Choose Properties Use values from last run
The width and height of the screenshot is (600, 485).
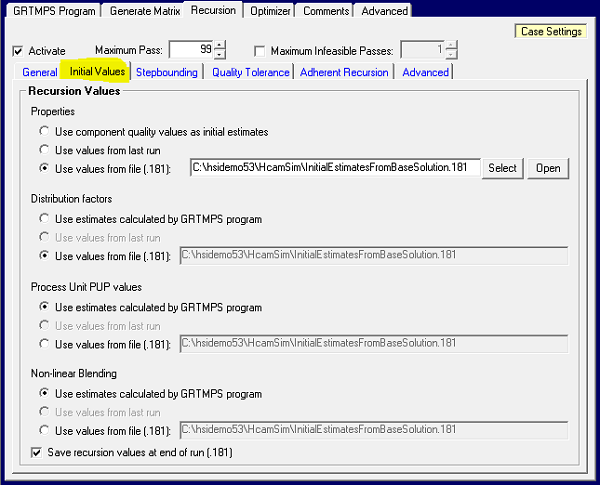tap(44, 150)
